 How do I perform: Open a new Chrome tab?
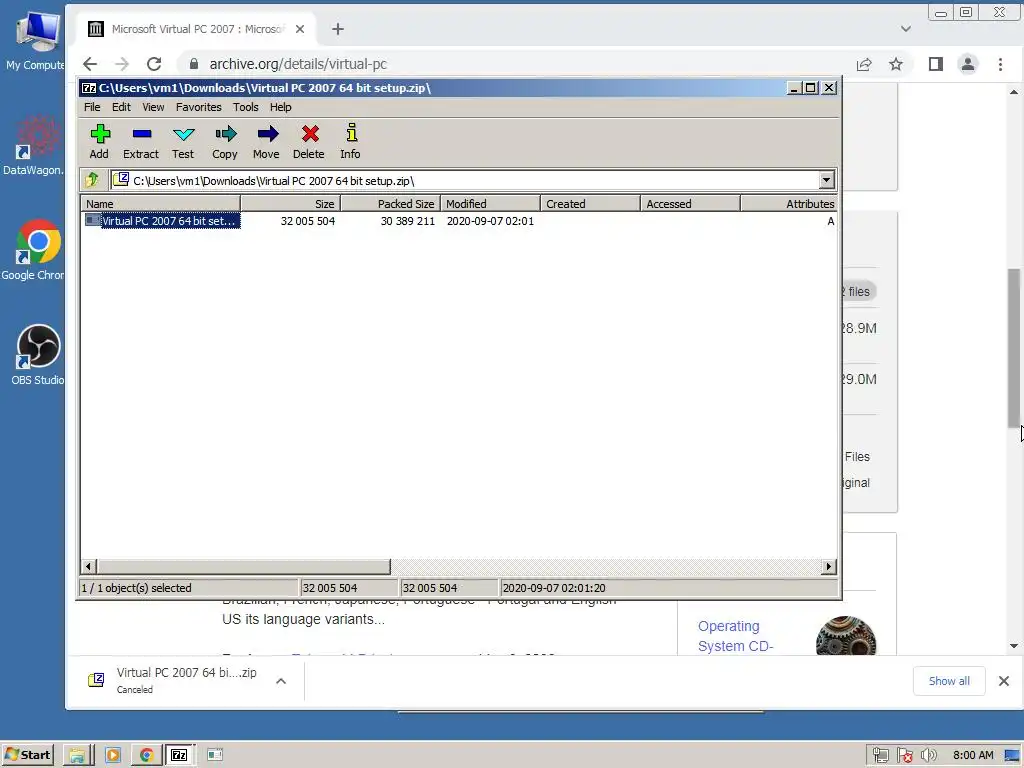[338, 29]
